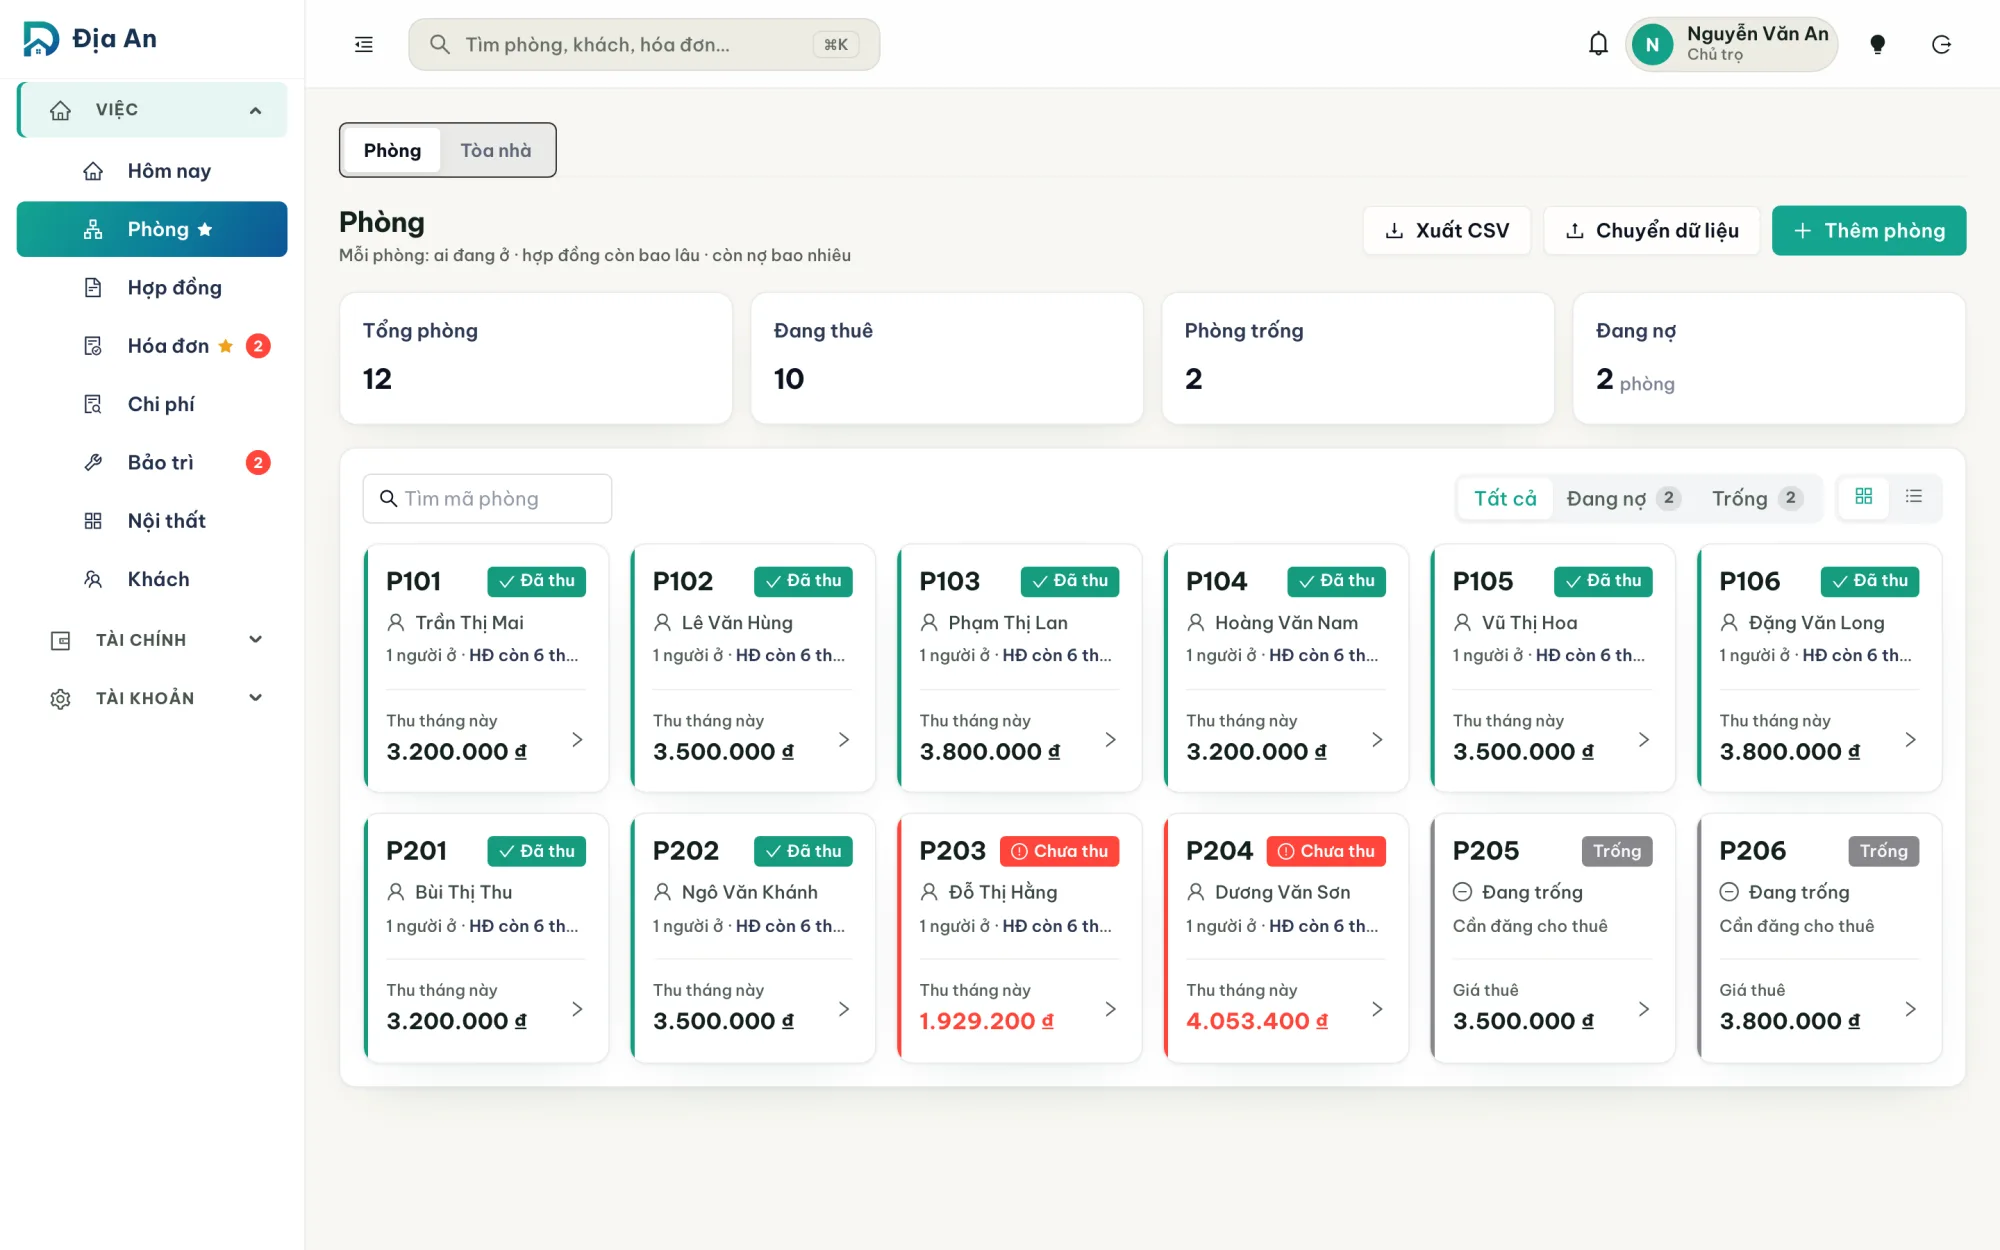This screenshot has width=2000, height=1250.
Task: Switch to list view icon
Action: click(1914, 497)
